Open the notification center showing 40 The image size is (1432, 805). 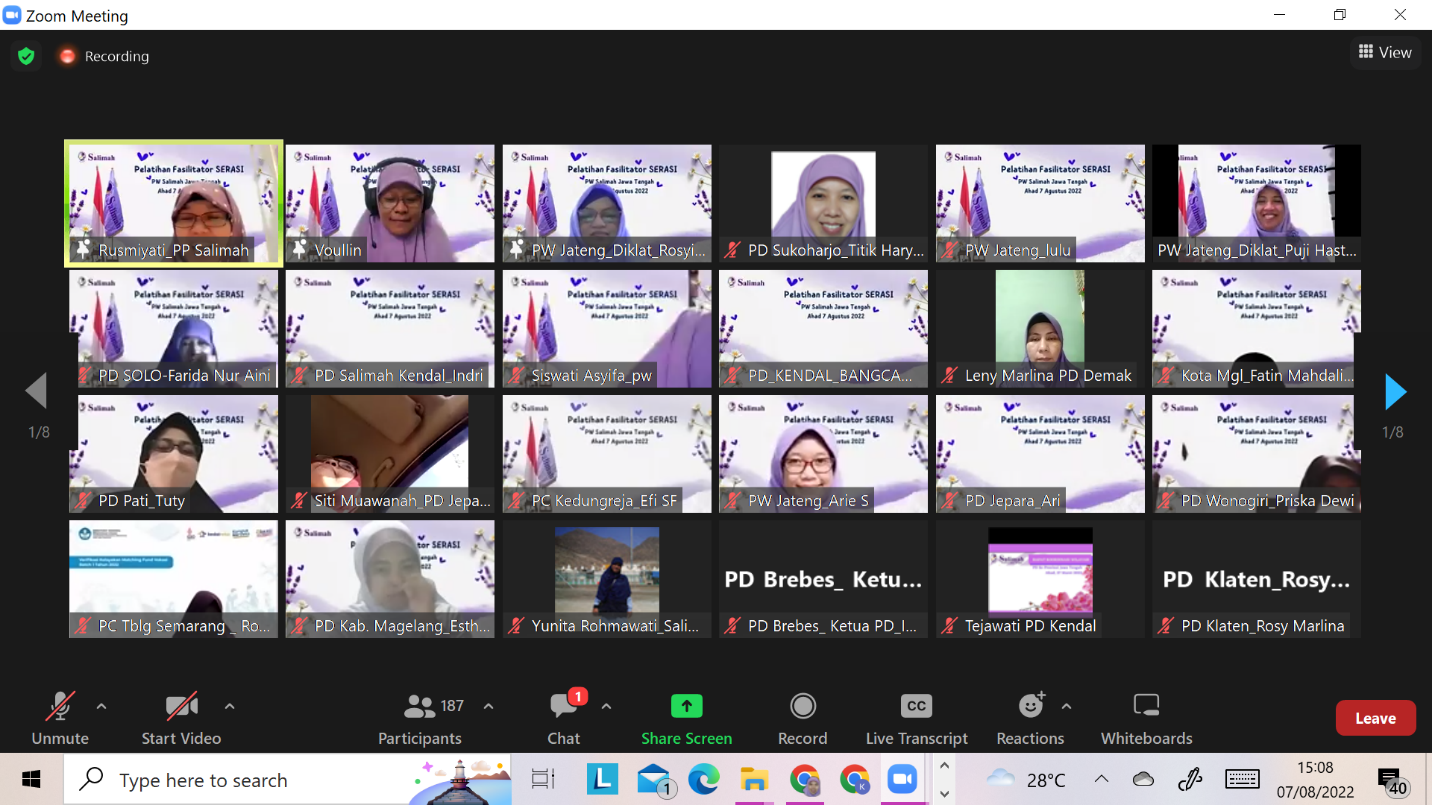pyautogui.click(x=1391, y=782)
